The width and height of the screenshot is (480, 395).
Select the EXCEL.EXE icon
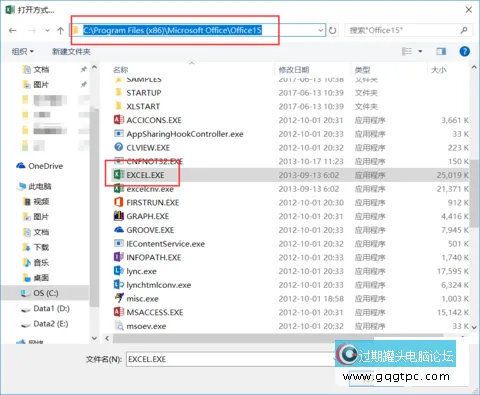coord(119,174)
